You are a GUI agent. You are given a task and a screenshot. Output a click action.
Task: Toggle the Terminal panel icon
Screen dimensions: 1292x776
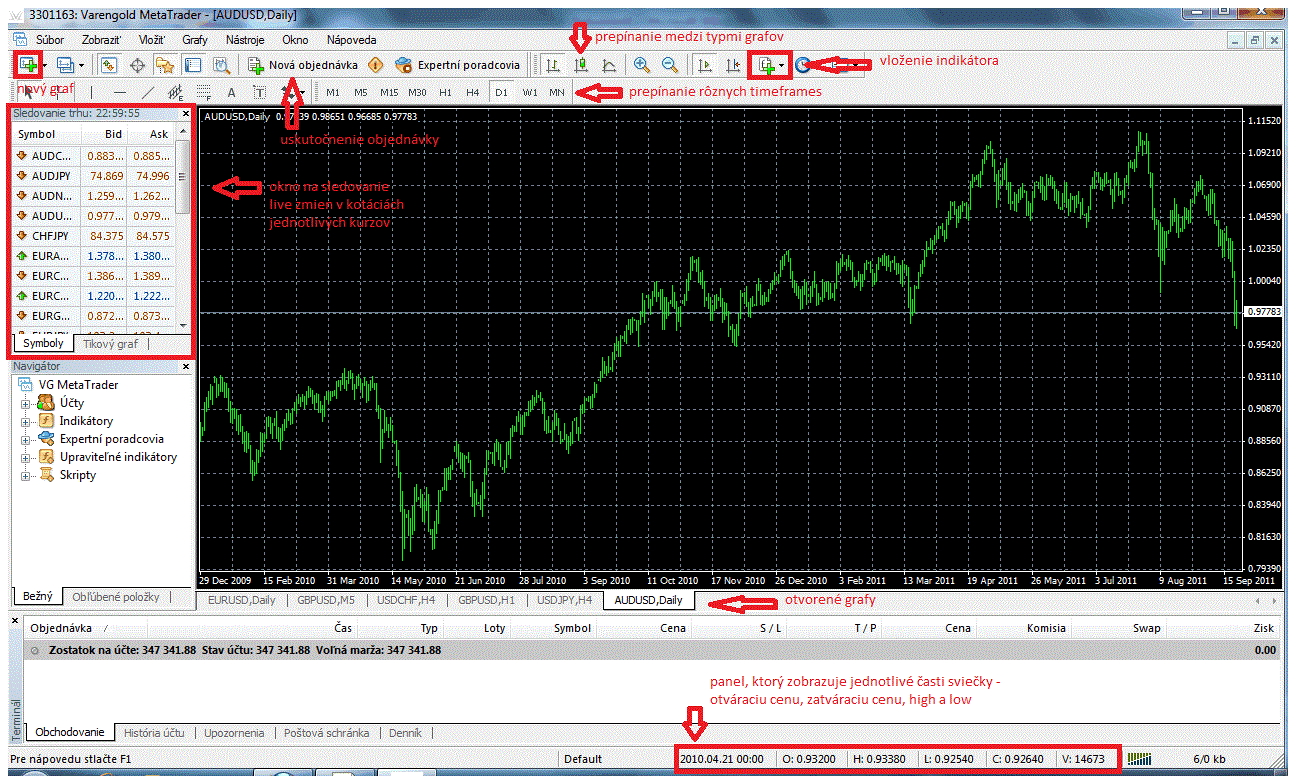coord(193,65)
